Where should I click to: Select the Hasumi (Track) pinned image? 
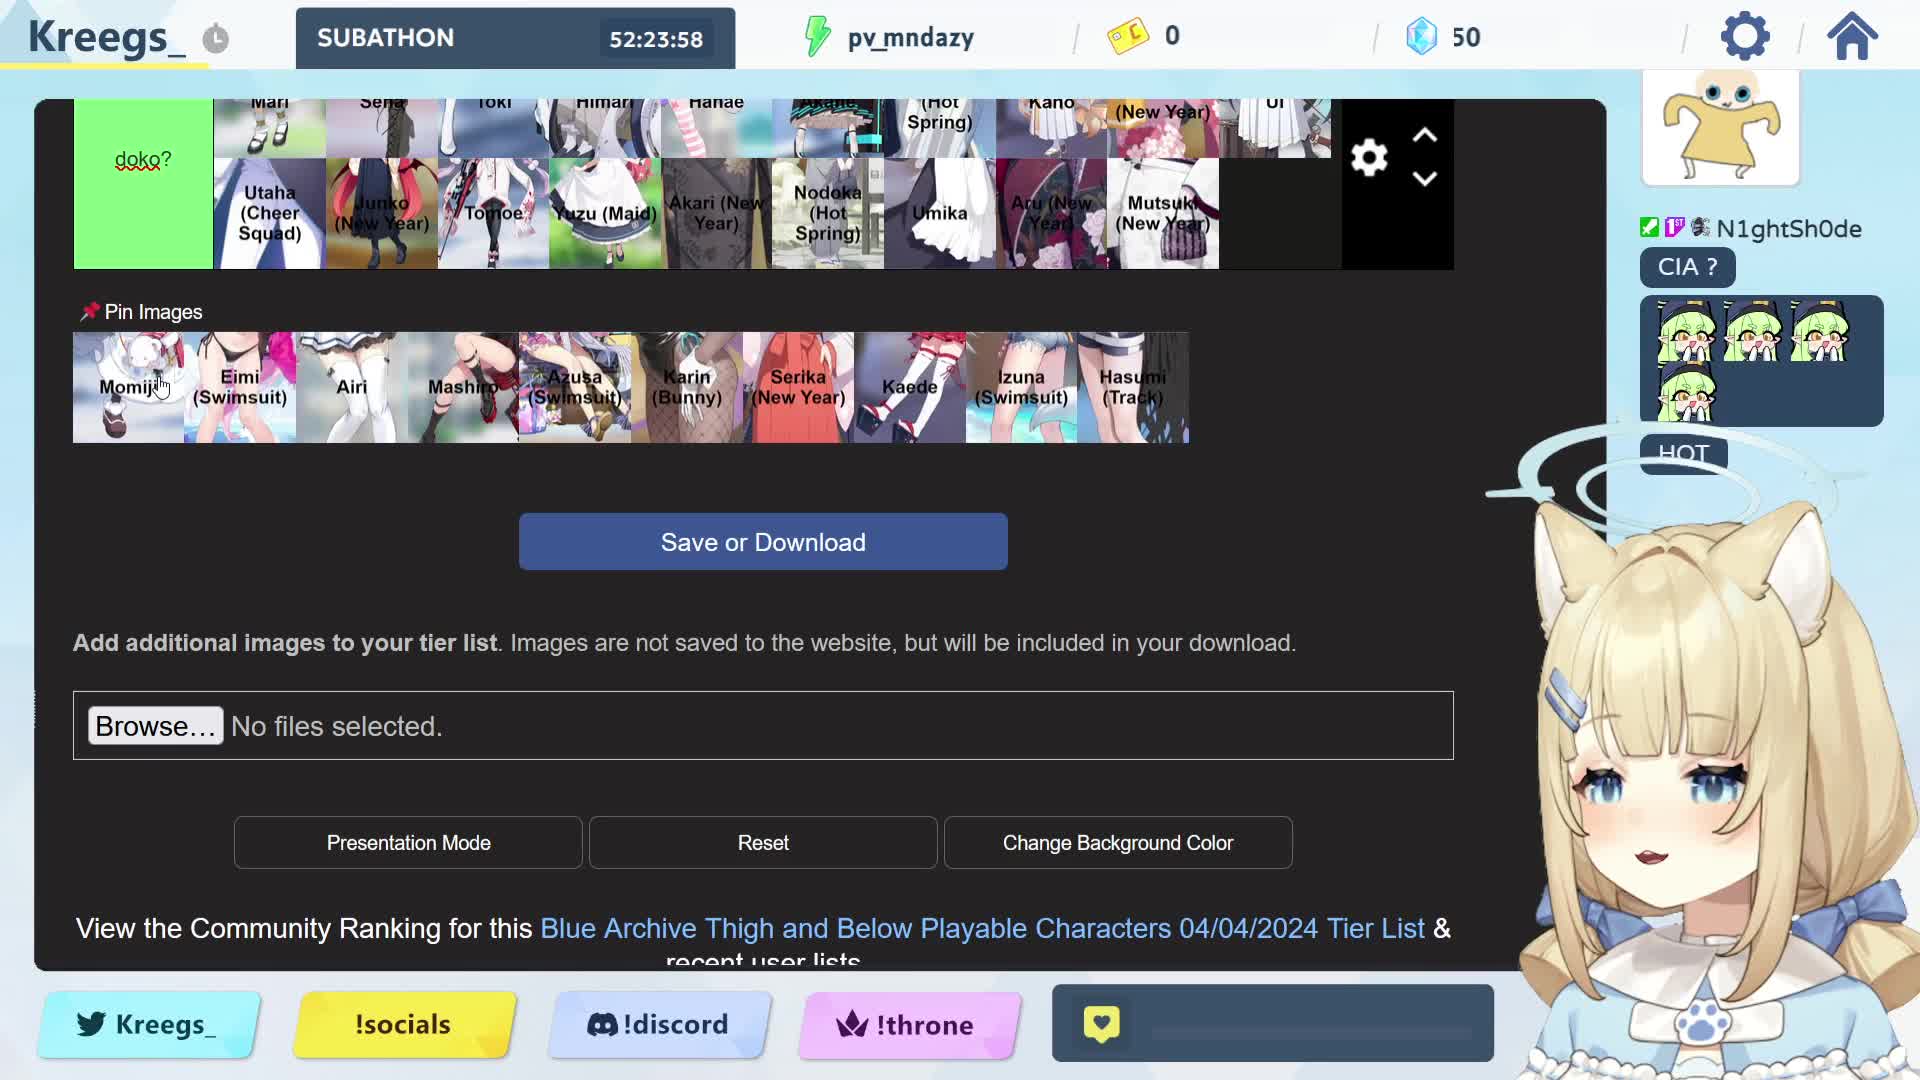tap(1133, 388)
